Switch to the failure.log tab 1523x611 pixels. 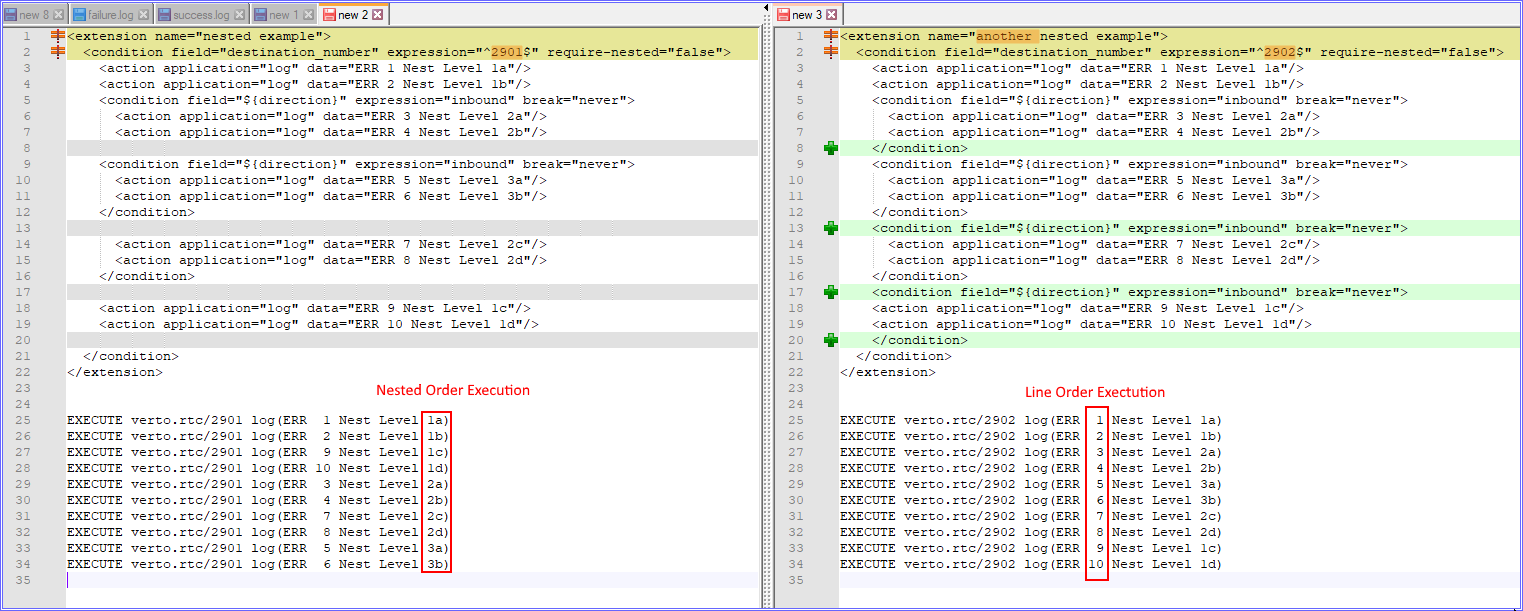(x=109, y=15)
